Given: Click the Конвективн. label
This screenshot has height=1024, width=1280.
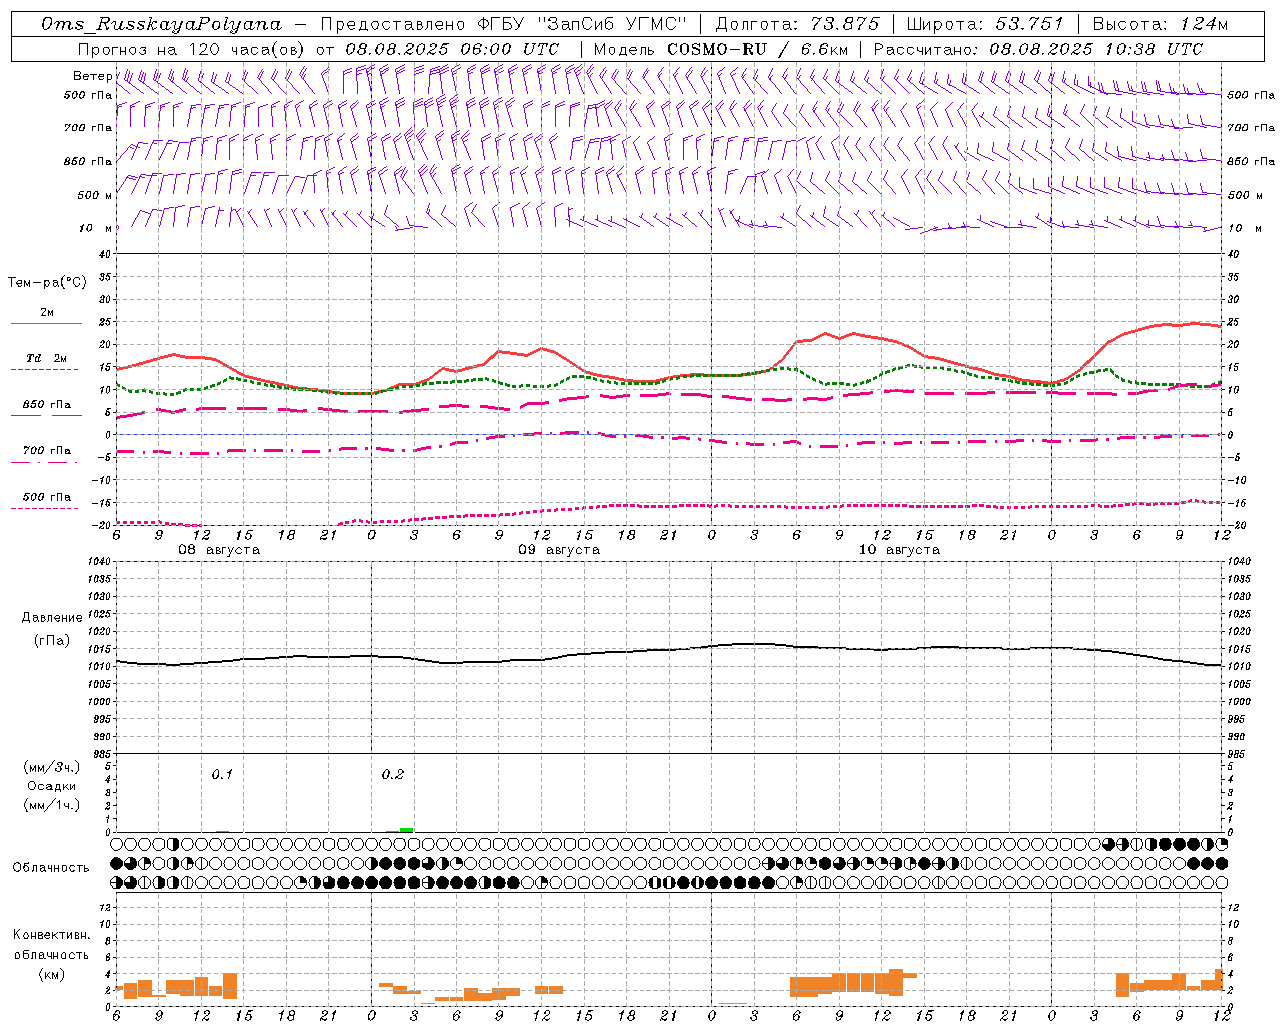Looking at the screenshot, I should (x=52, y=935).
